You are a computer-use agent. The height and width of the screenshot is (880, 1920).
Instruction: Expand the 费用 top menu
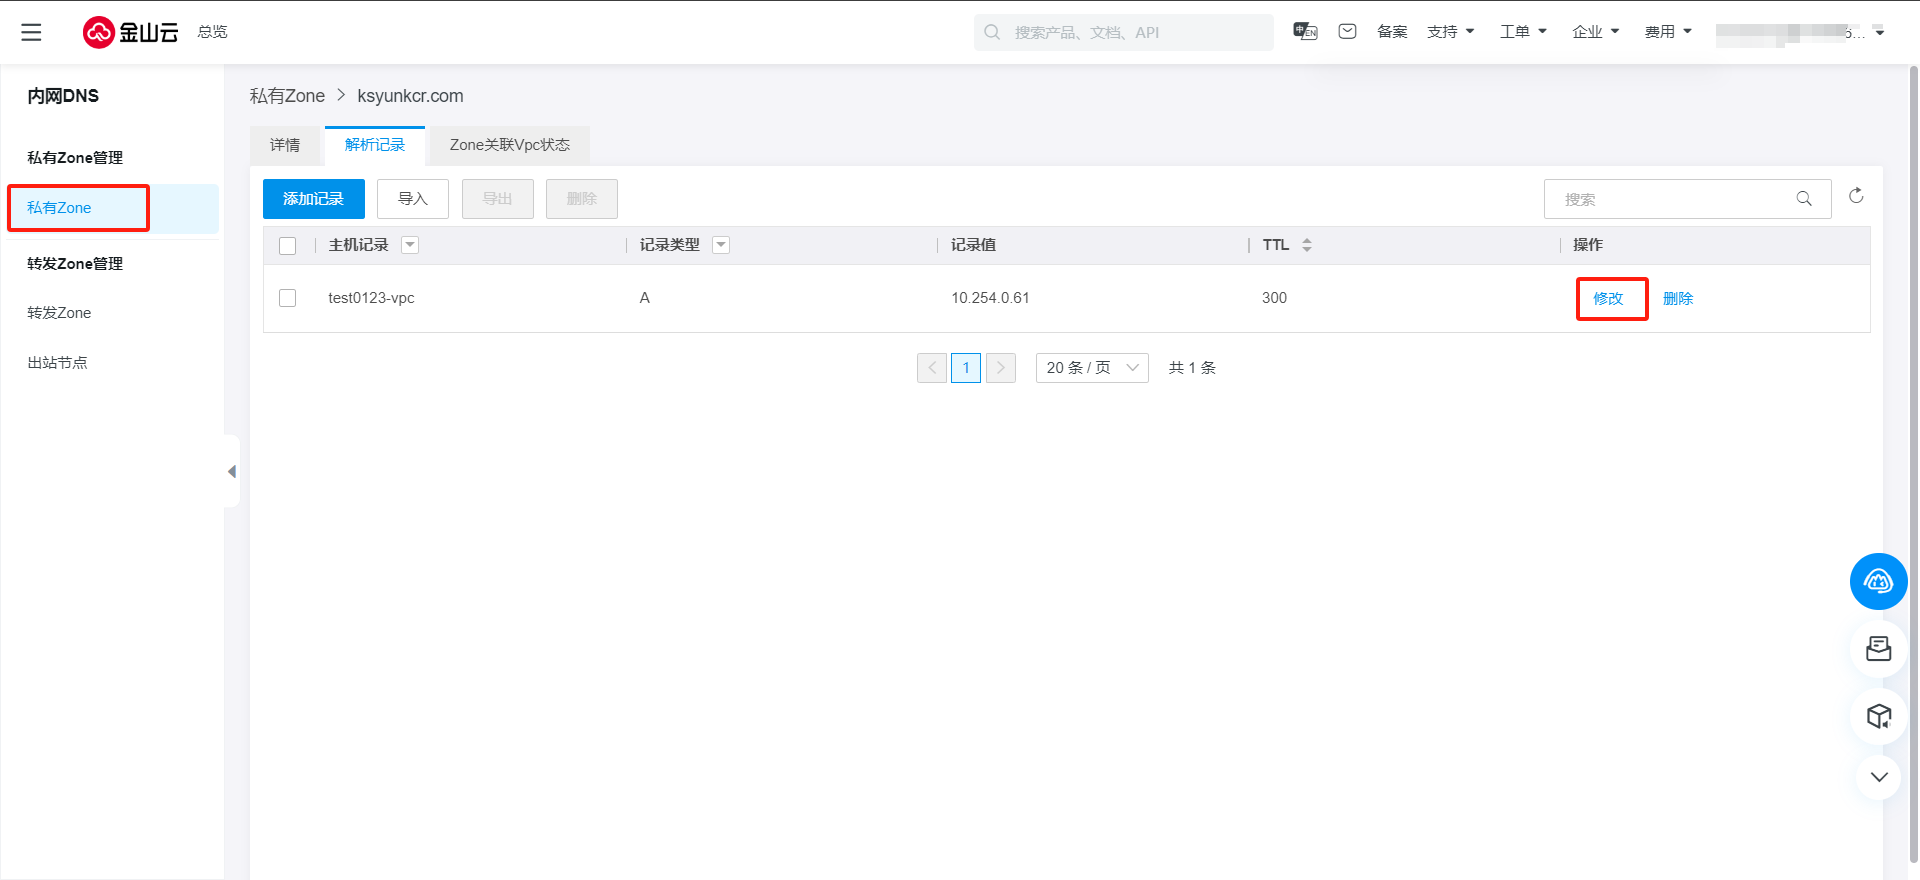(1667, 32)
